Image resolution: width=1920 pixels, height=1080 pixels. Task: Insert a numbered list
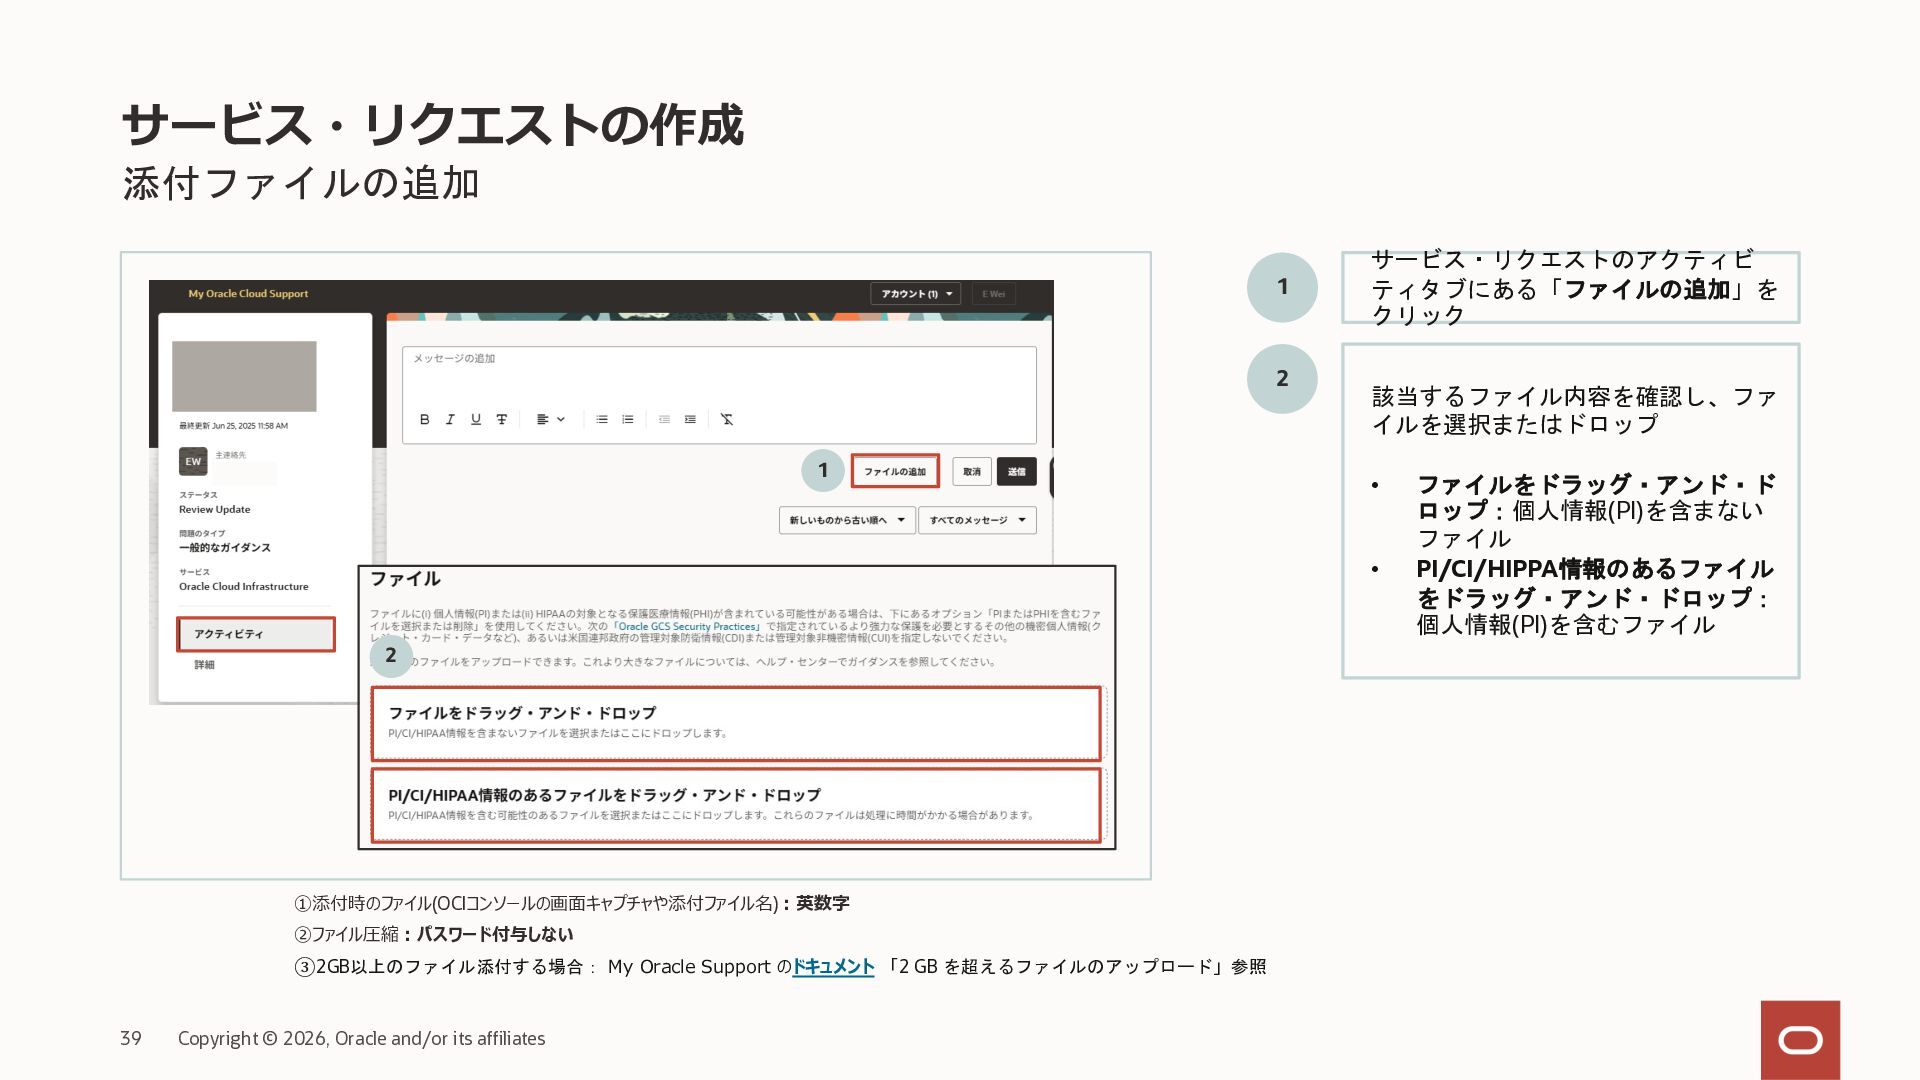(628, 419)
